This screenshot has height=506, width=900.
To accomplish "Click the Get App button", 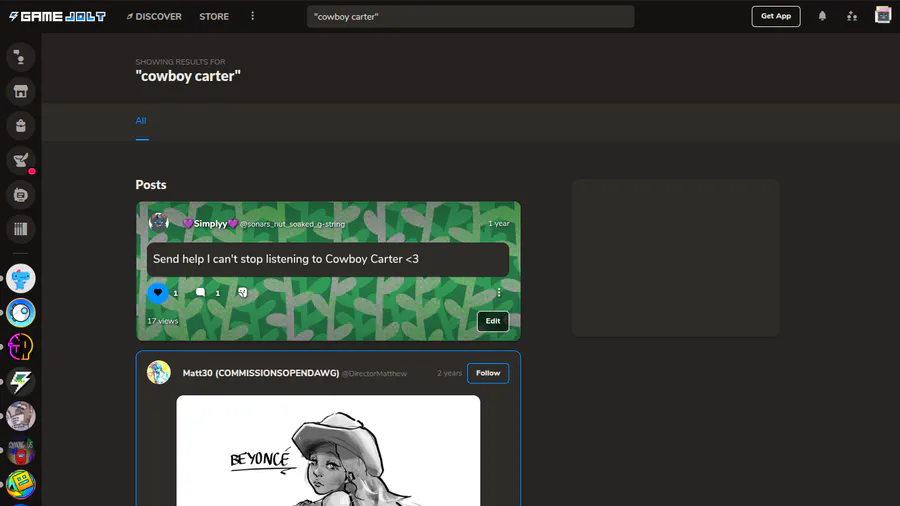I will click(x=776, y=16).
